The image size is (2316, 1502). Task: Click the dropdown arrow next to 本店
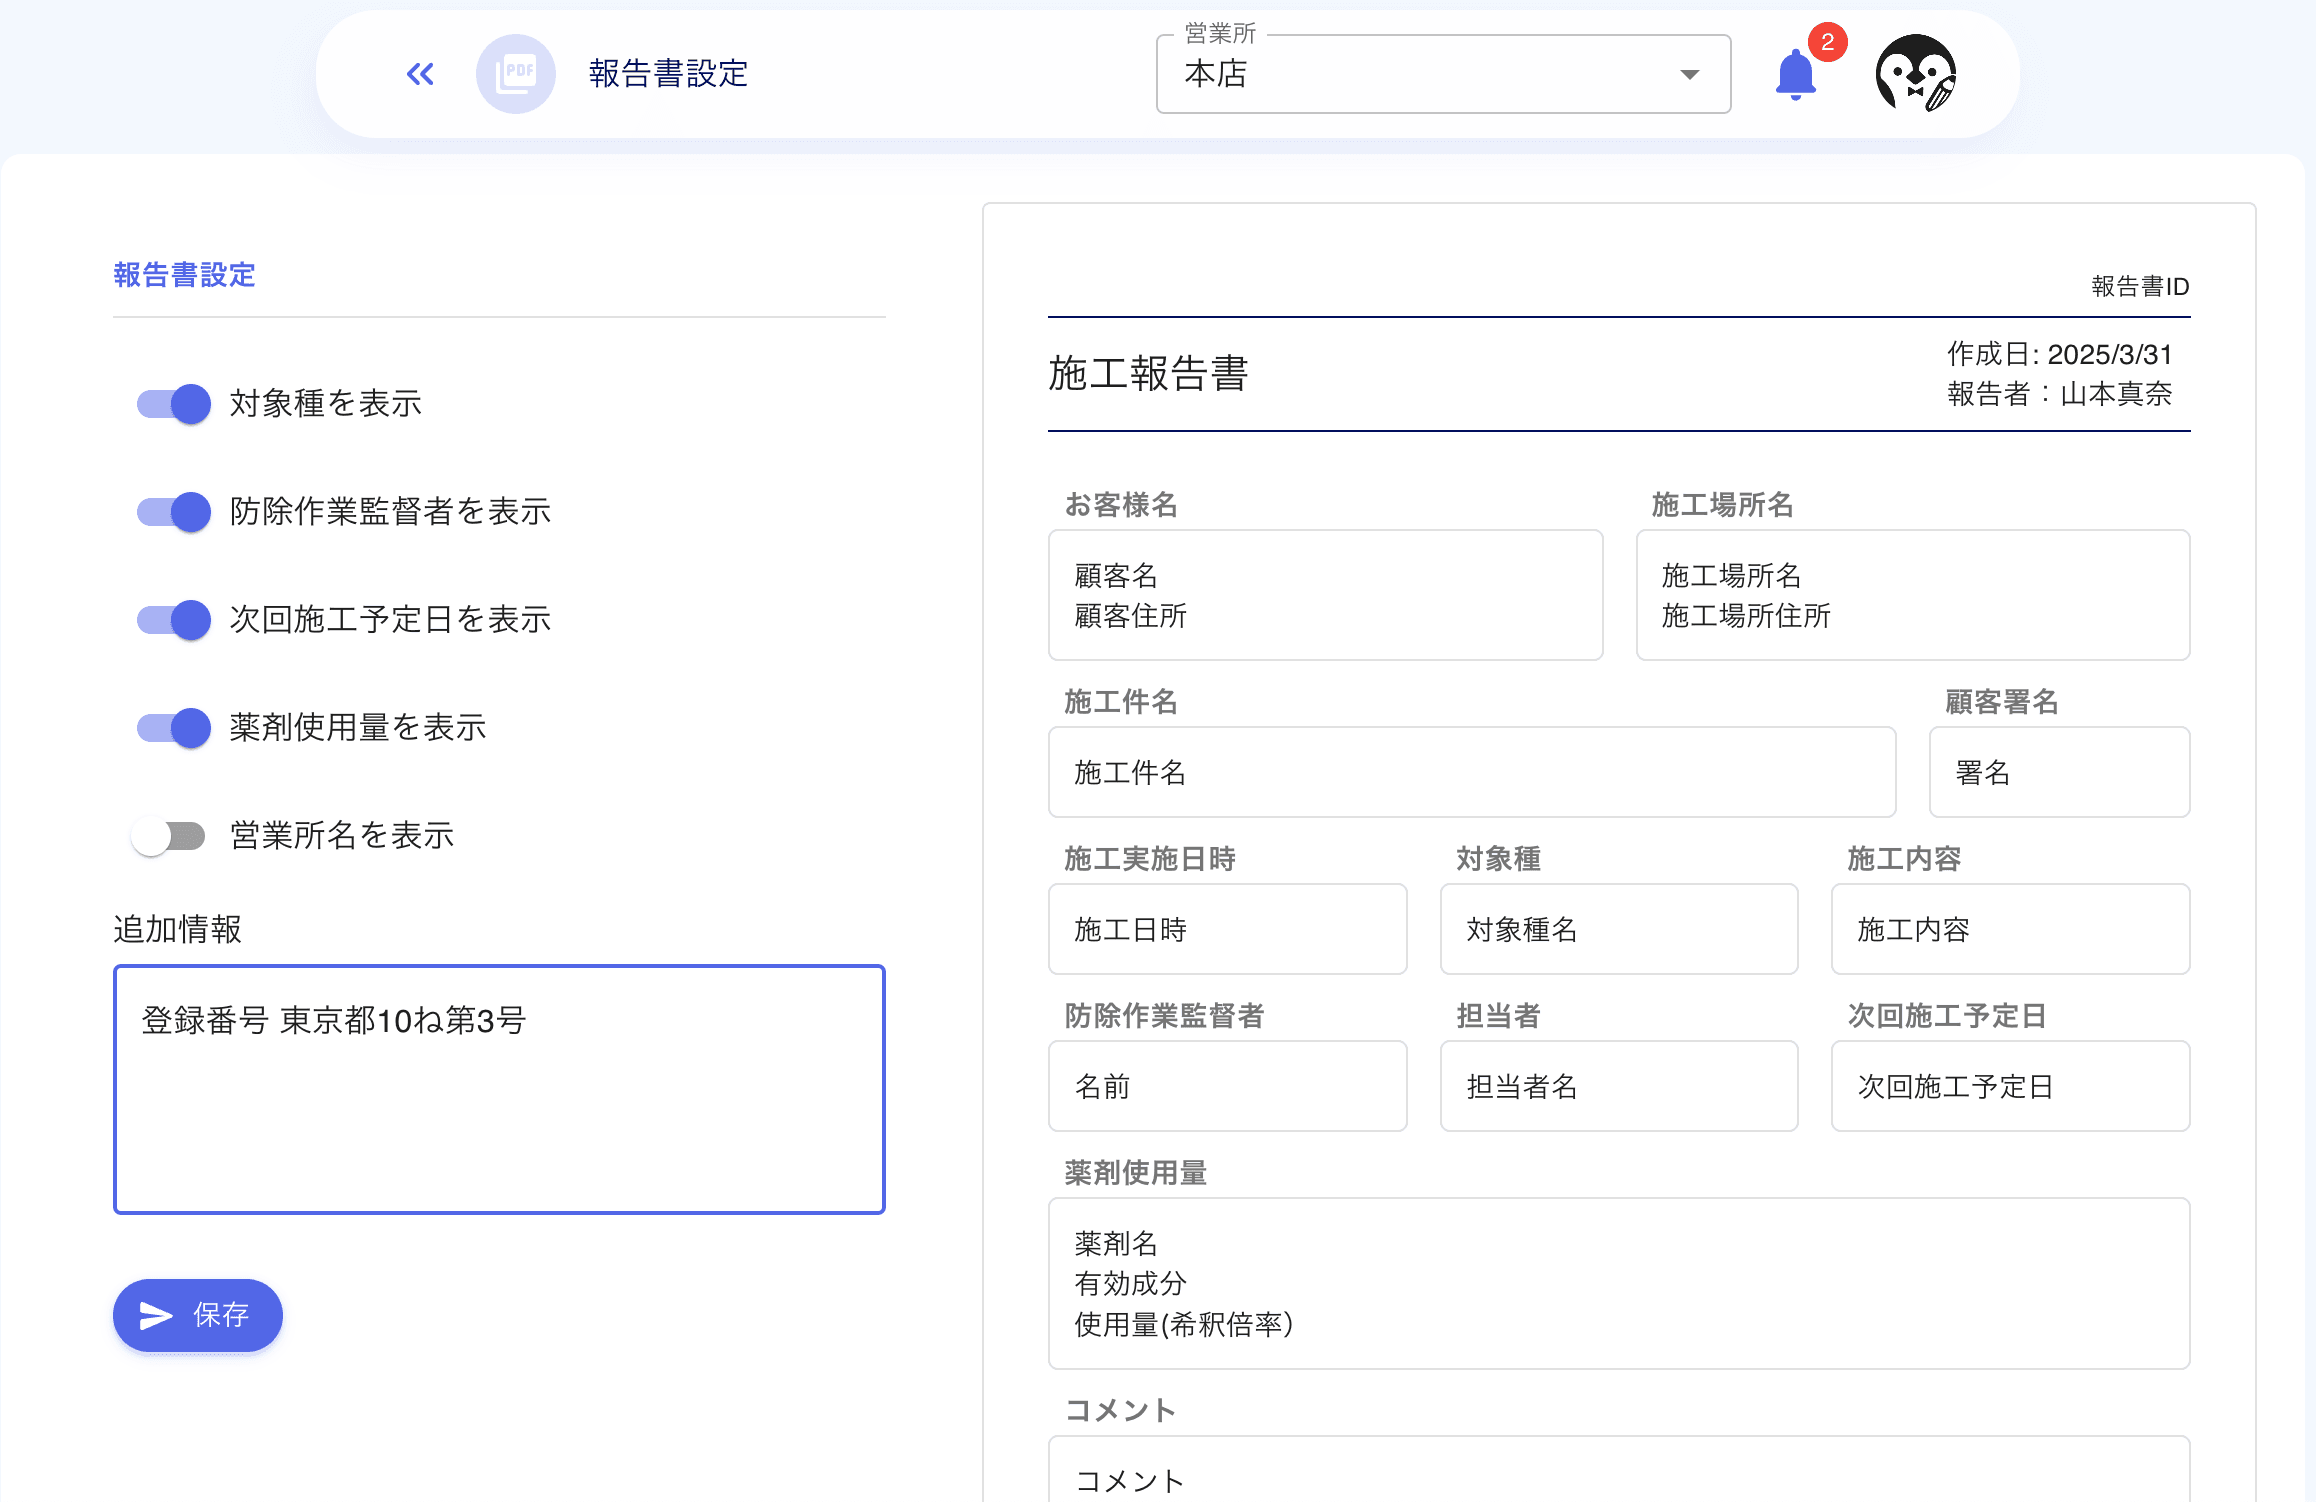click(1688, 74)
